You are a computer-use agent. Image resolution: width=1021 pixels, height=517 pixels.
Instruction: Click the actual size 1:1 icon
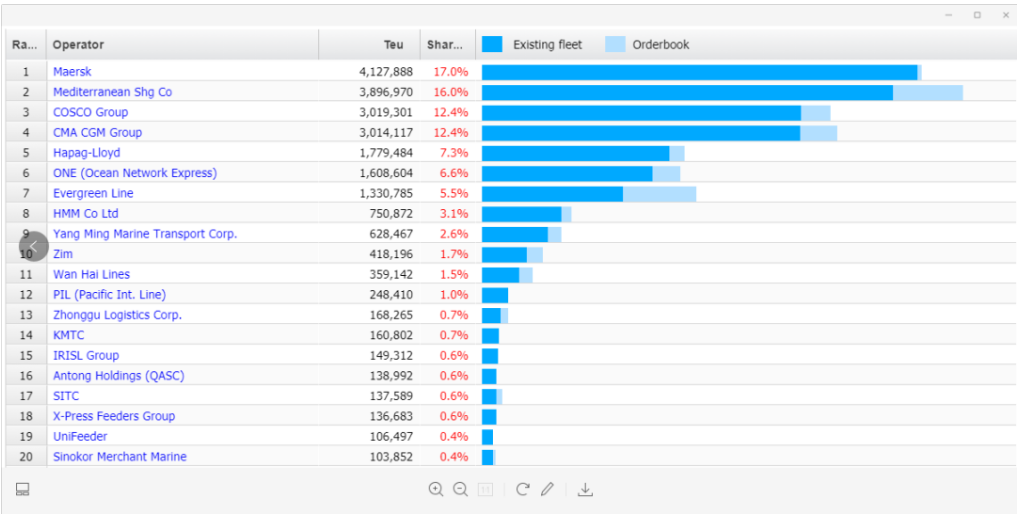pyautogui.click(x=485, y=490)
